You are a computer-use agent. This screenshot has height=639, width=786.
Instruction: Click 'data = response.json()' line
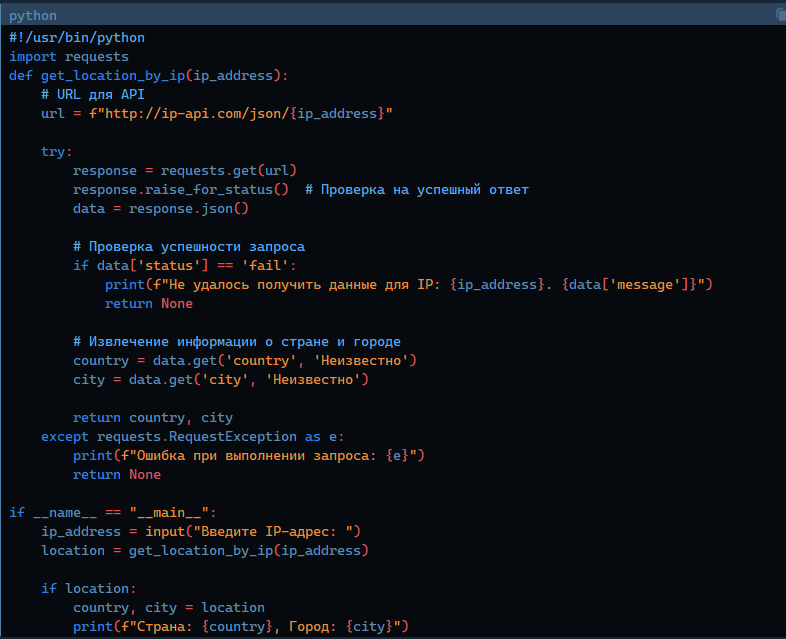tap(160, 208)
